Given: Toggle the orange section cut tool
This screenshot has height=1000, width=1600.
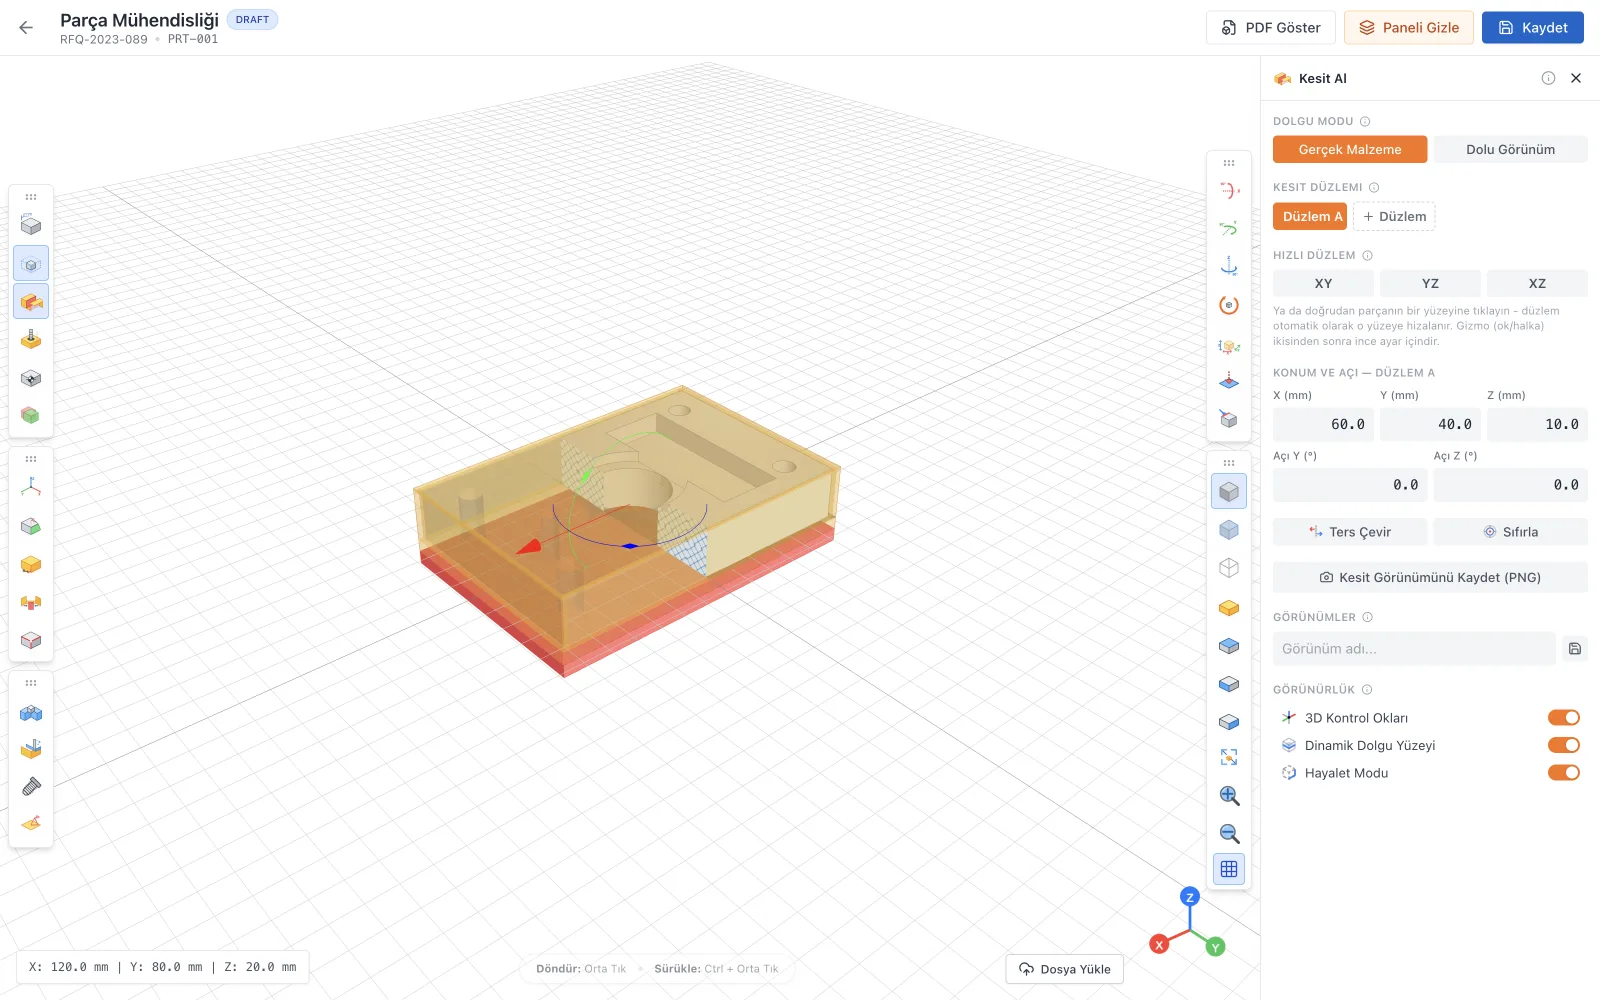Looking at the screenshot, I should [31, 302].
